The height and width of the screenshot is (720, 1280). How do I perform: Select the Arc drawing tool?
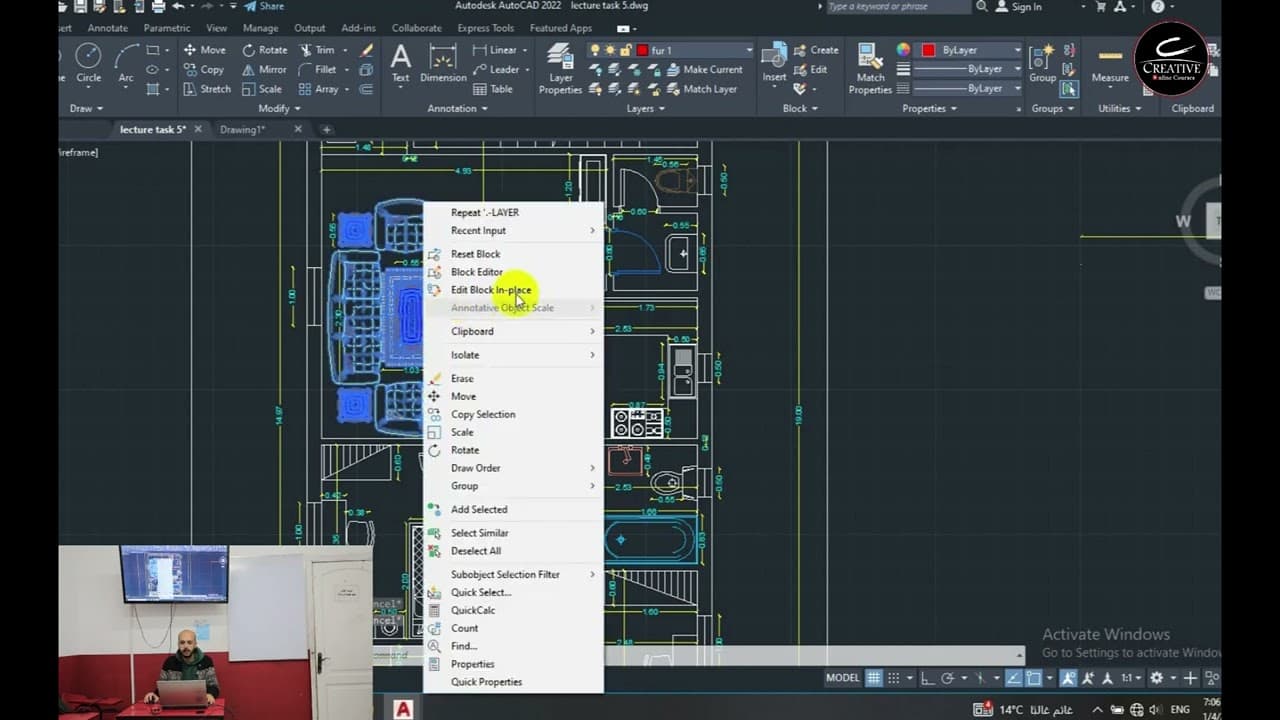126,63
